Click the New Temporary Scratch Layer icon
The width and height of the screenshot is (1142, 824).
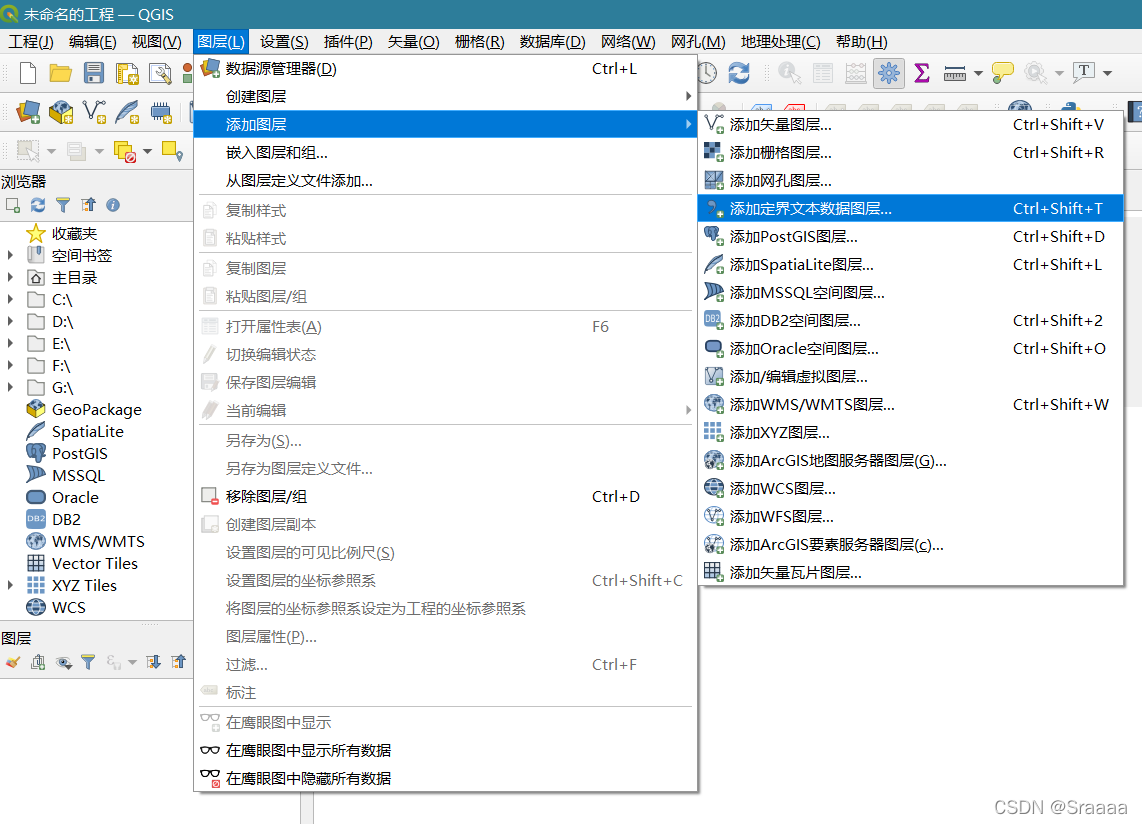(x=160, y=112)
